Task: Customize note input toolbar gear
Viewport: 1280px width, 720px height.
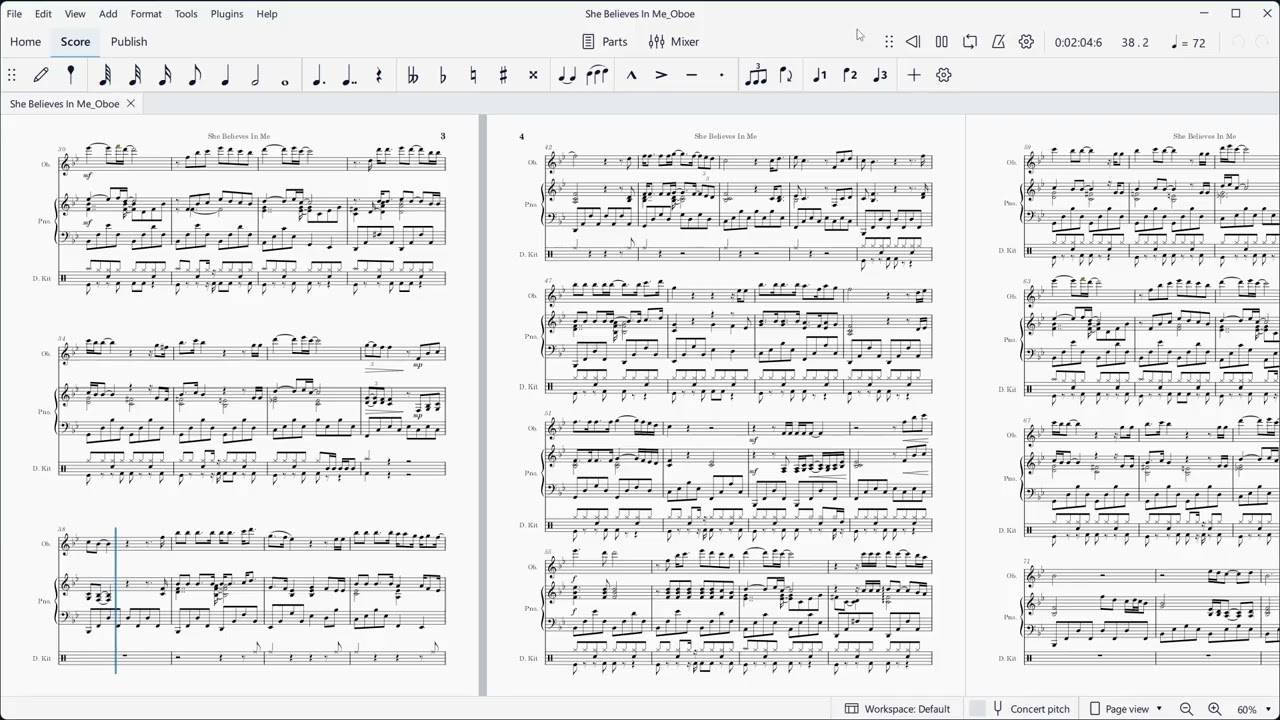Action: (x=944, y=75)
